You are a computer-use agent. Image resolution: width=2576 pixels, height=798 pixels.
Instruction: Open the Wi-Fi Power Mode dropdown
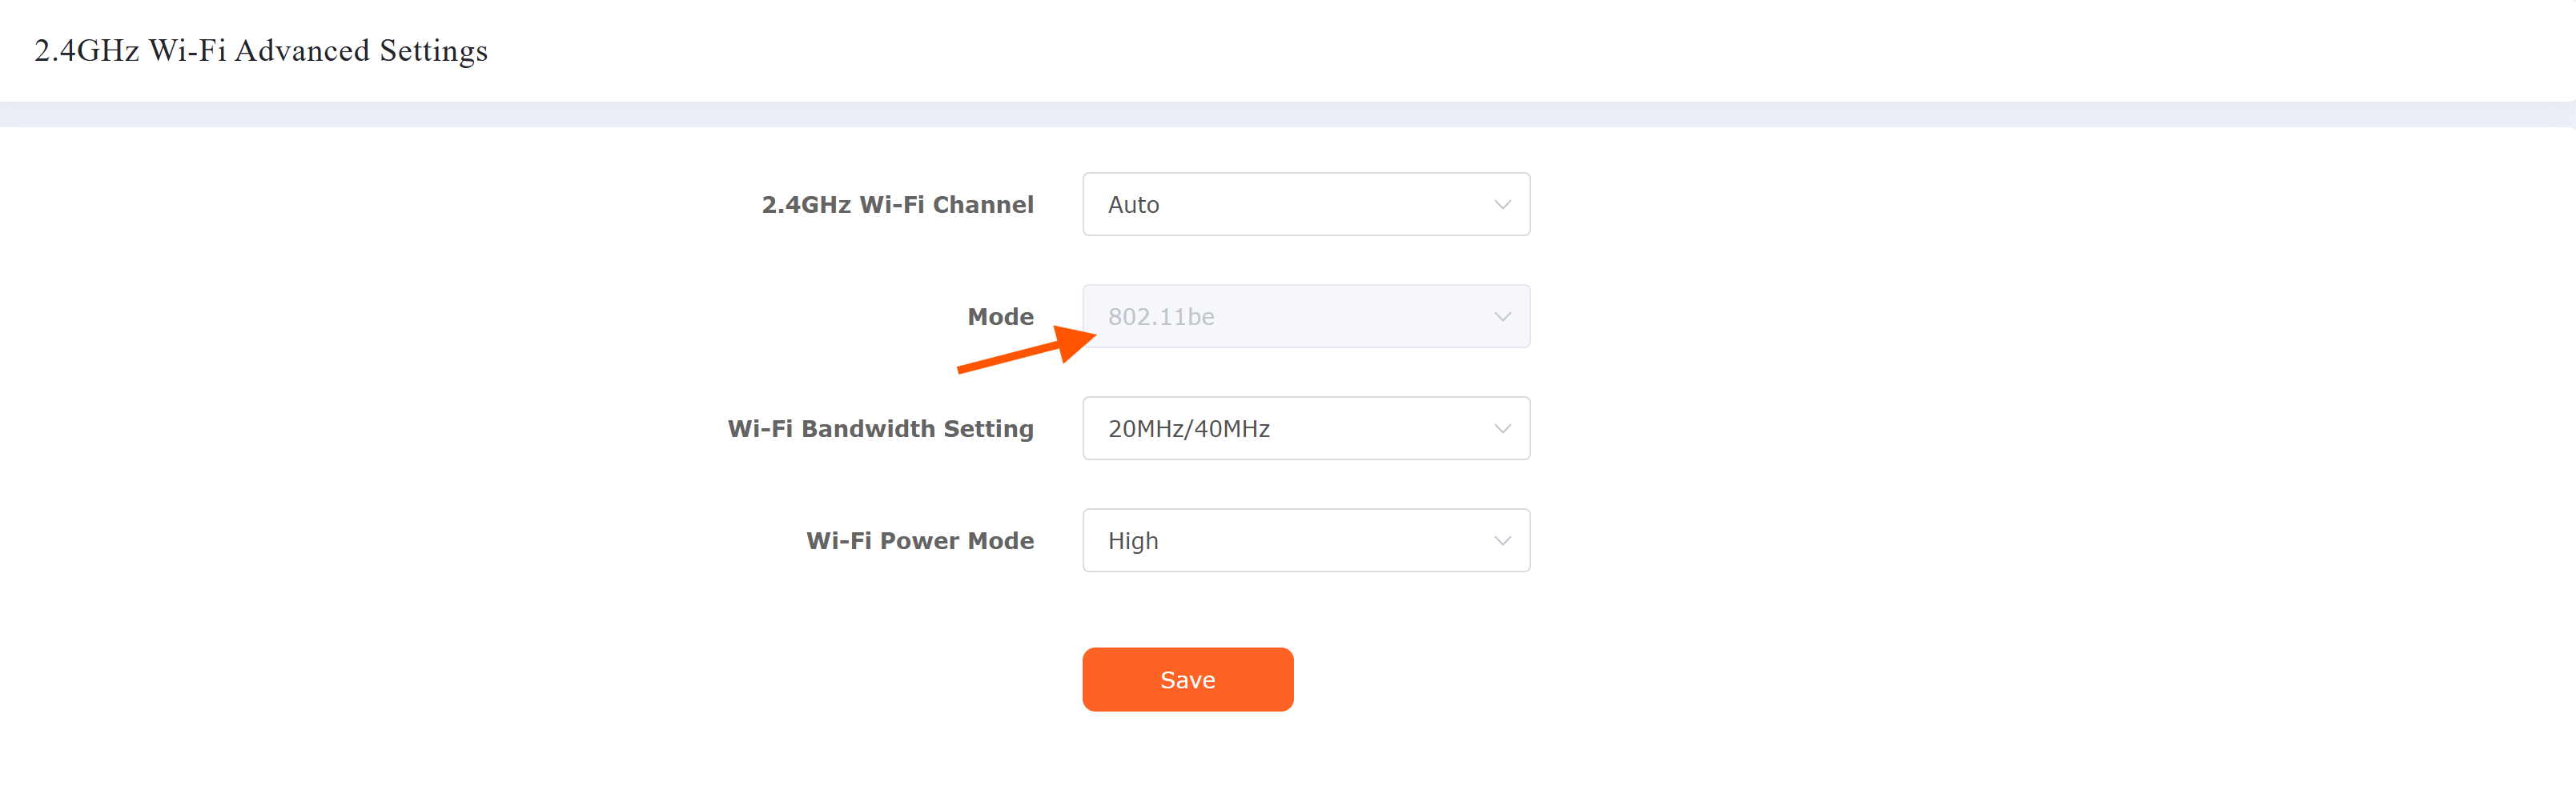pyautogui.click(x=1305, y=540)
